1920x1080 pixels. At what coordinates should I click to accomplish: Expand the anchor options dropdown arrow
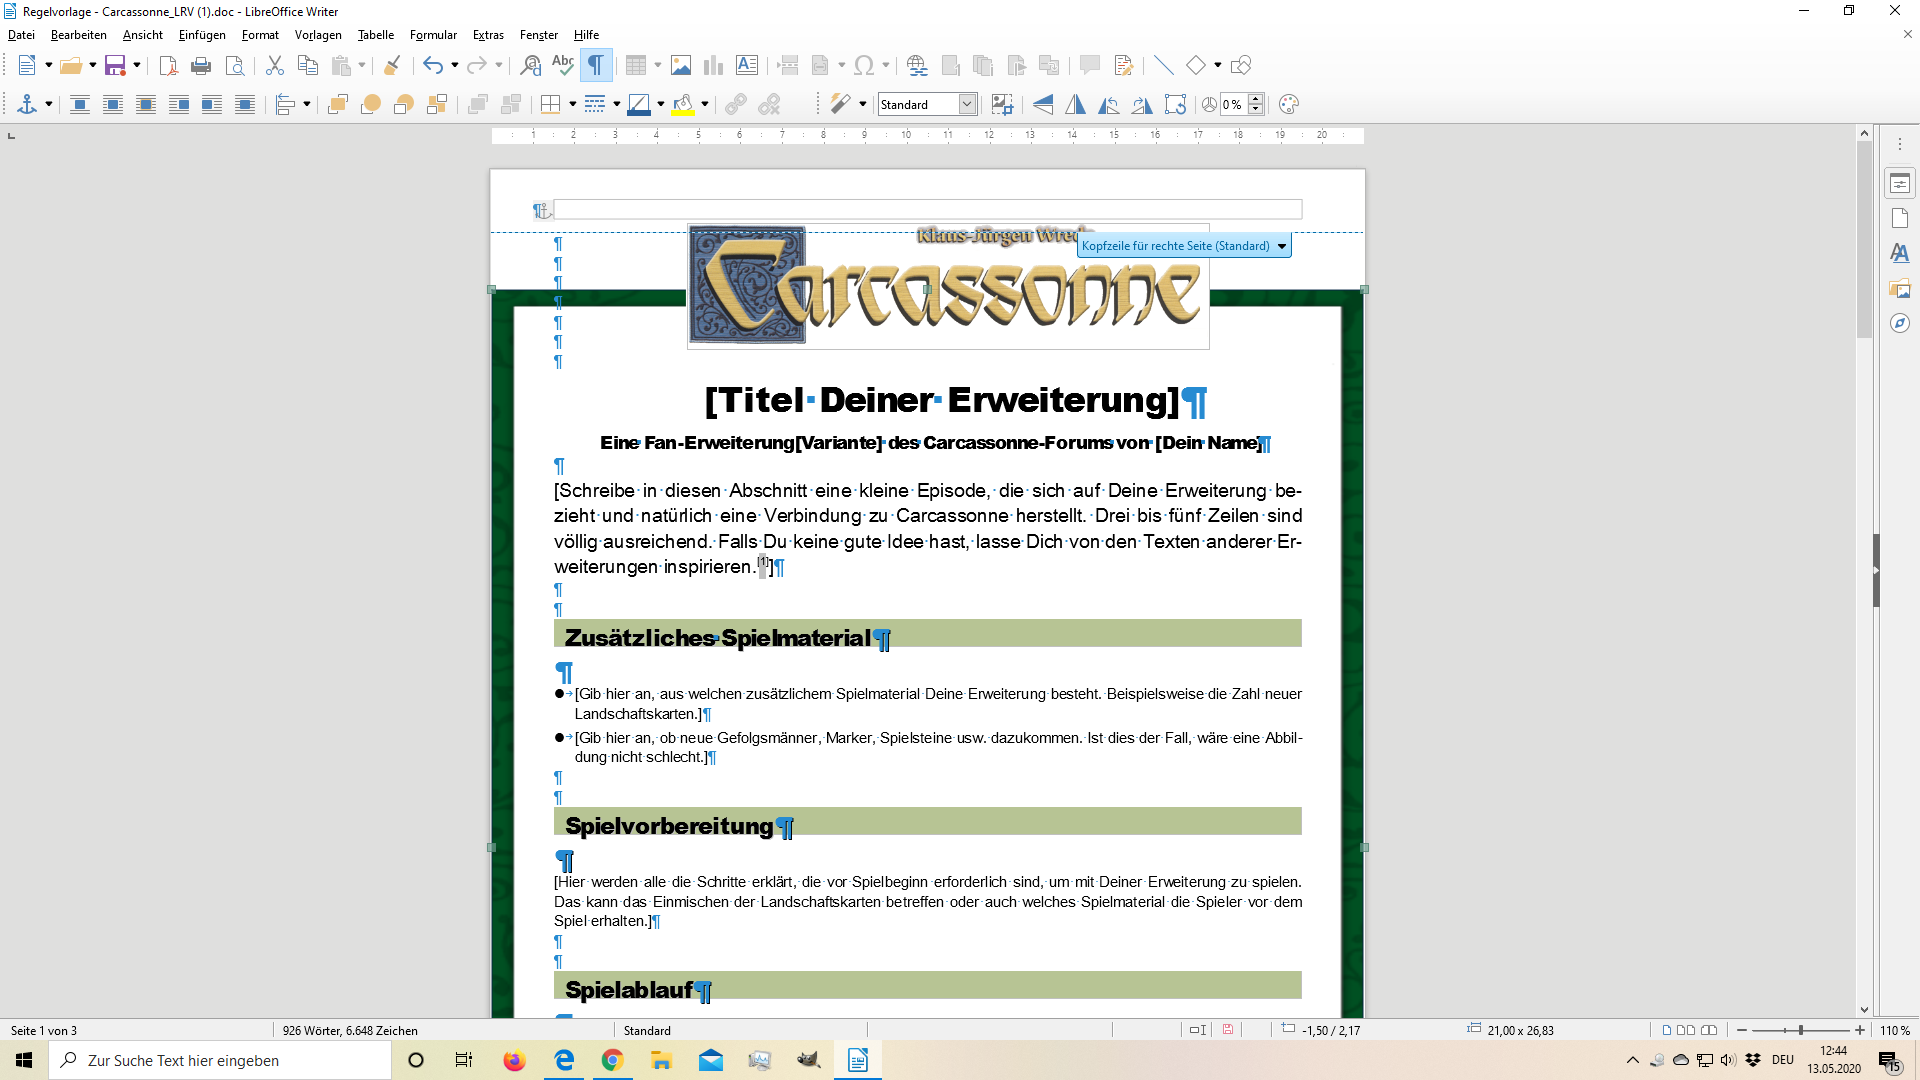point(48,105)
